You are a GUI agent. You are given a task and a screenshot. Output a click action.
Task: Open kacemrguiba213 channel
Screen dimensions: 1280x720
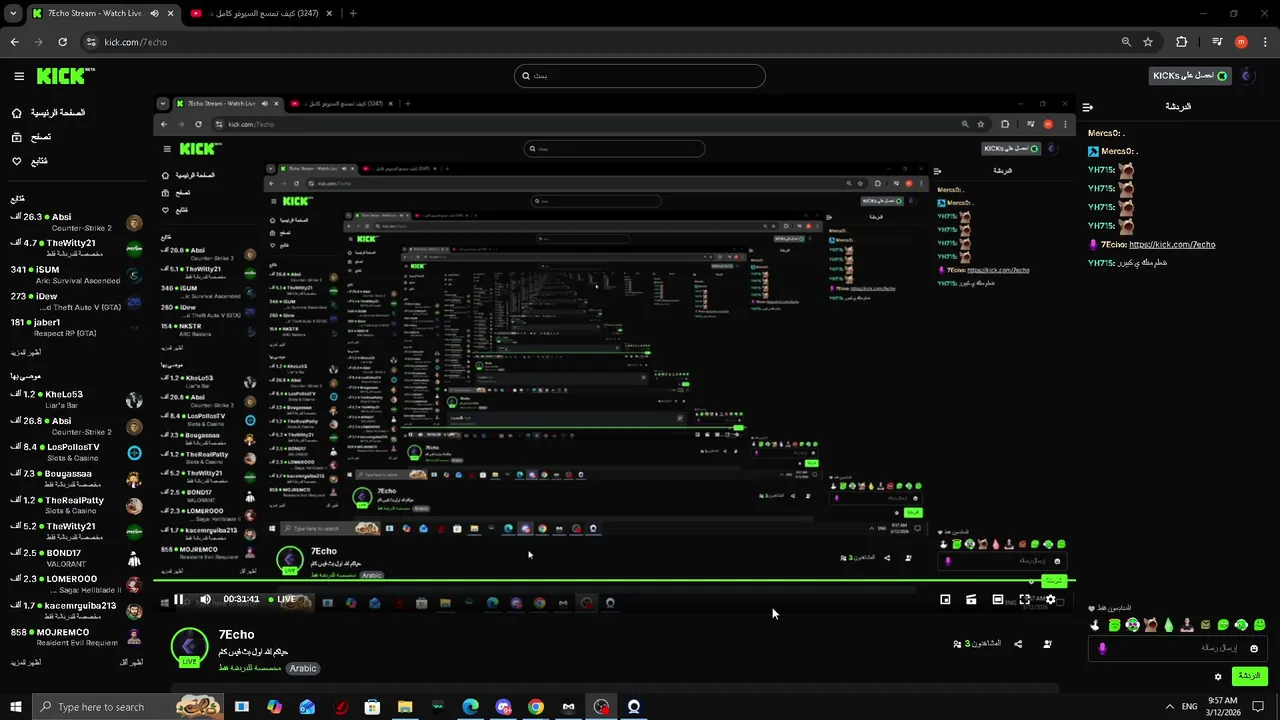tap(76, 611)
